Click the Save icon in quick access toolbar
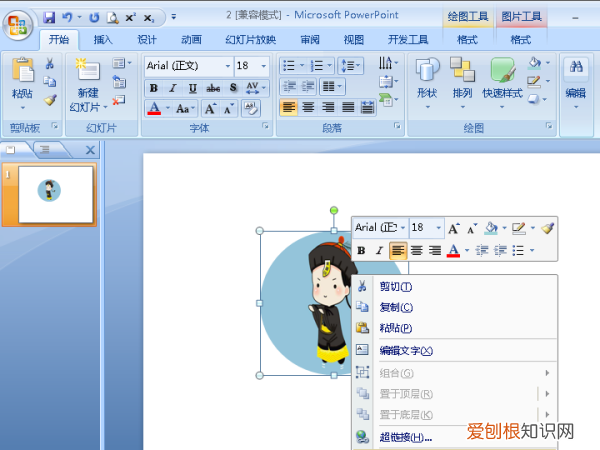Screen dimensions: 600x450 (x=49, y=18)
